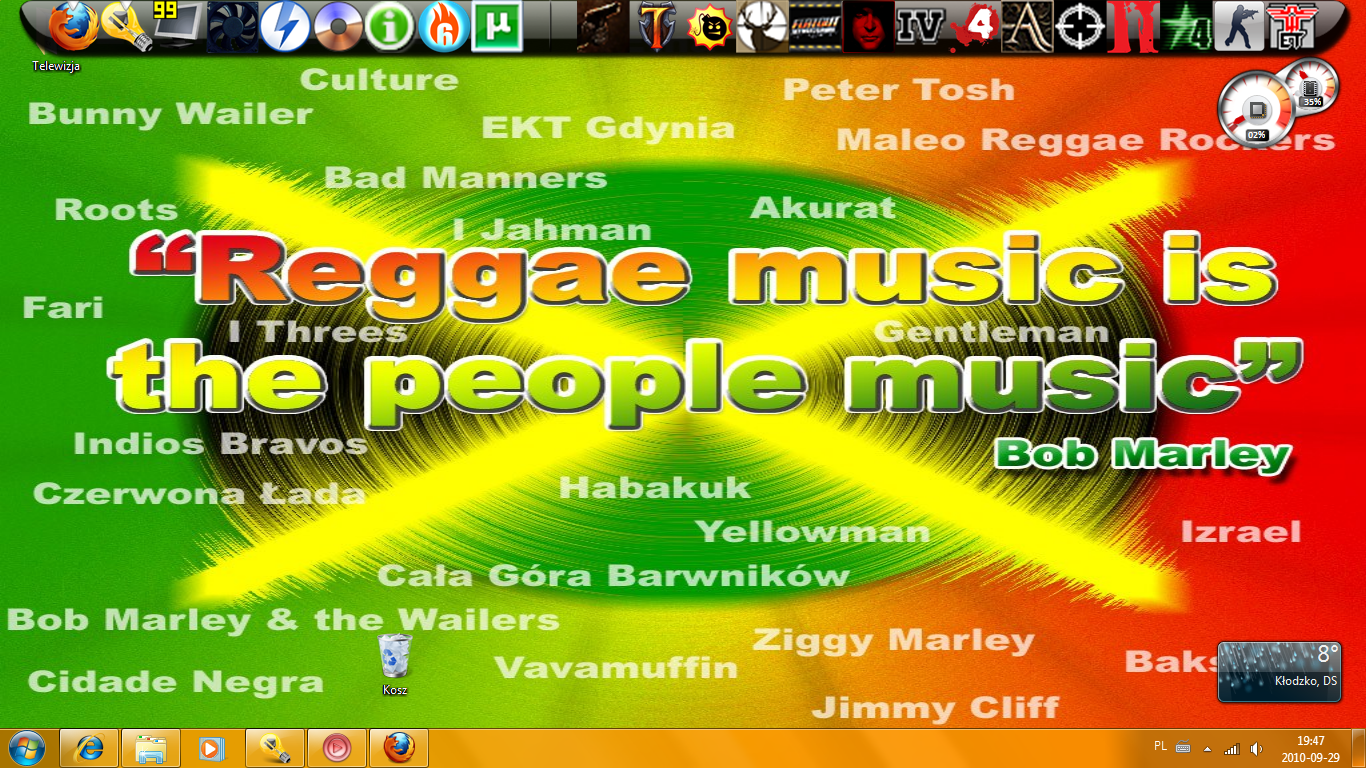
Task: Launch the red 'II' soldier game icon
Action: point(1131,27)
